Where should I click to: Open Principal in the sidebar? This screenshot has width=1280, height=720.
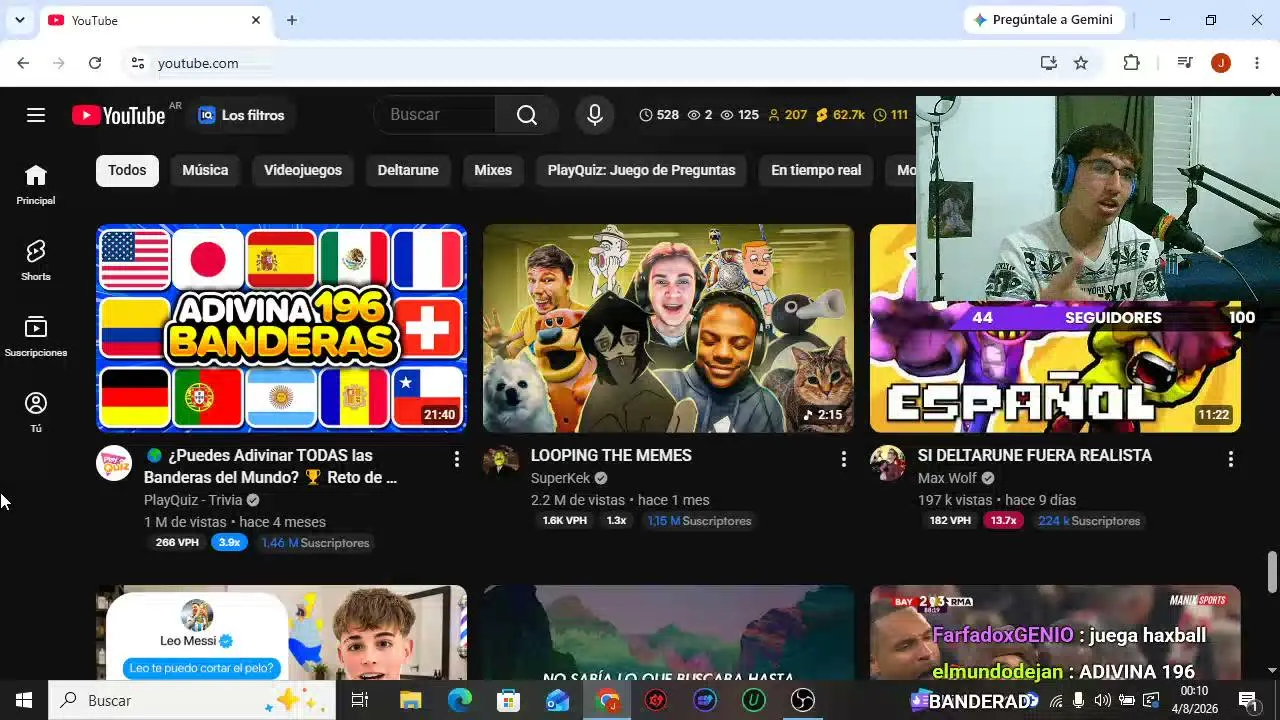tap(36, 185)
